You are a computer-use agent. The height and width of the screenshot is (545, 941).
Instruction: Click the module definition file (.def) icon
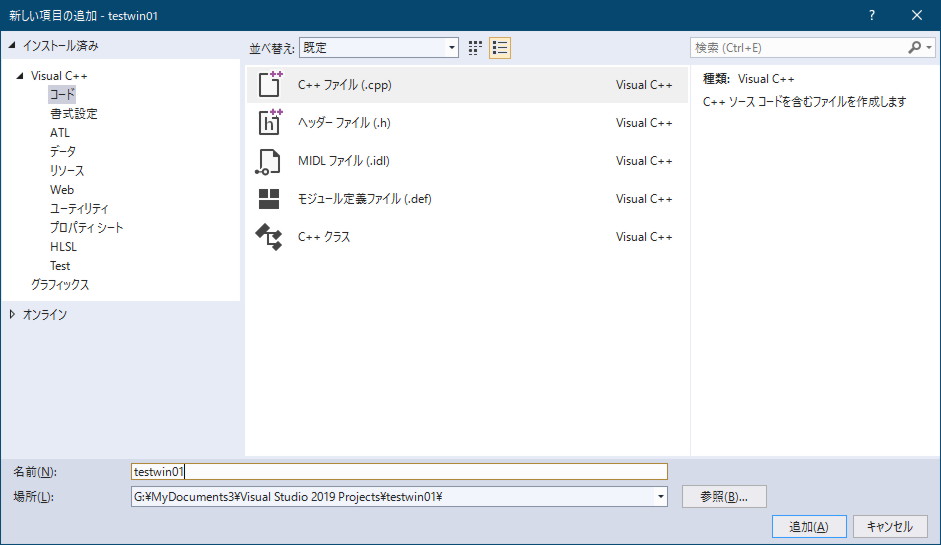(x=268, y=199)
